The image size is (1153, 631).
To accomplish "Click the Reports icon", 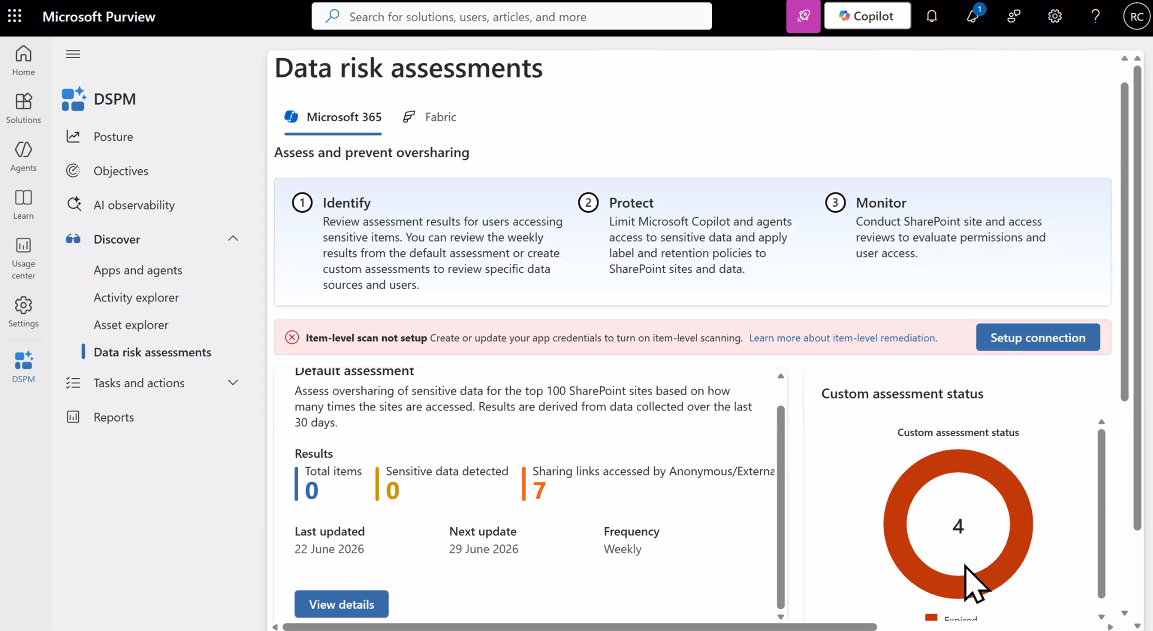I will click(73, 417).
